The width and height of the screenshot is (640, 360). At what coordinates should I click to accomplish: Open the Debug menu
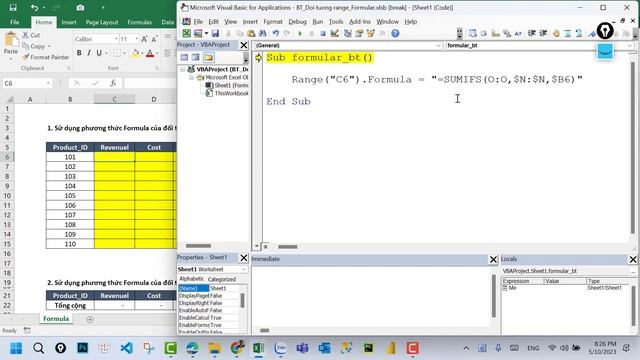pyautogui.click(x=297, y=22)
